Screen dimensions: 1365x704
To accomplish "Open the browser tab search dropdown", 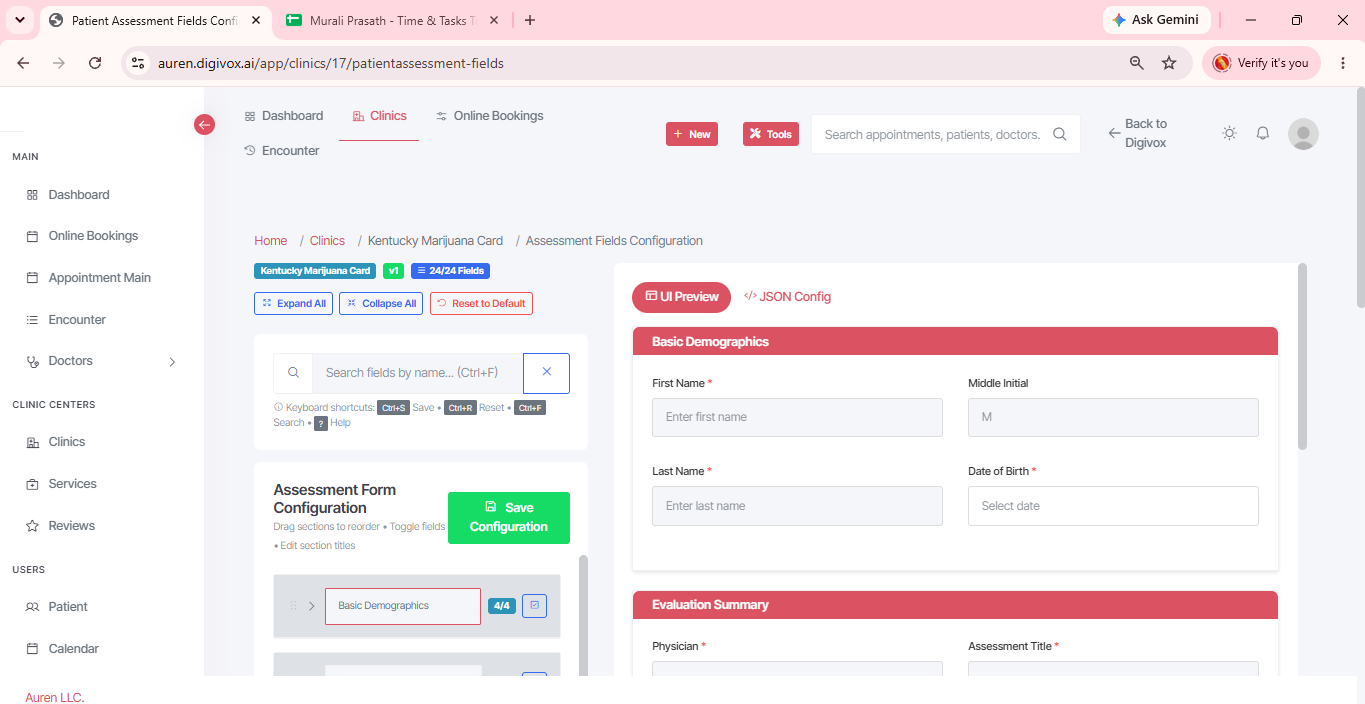I will pos(20,20).
